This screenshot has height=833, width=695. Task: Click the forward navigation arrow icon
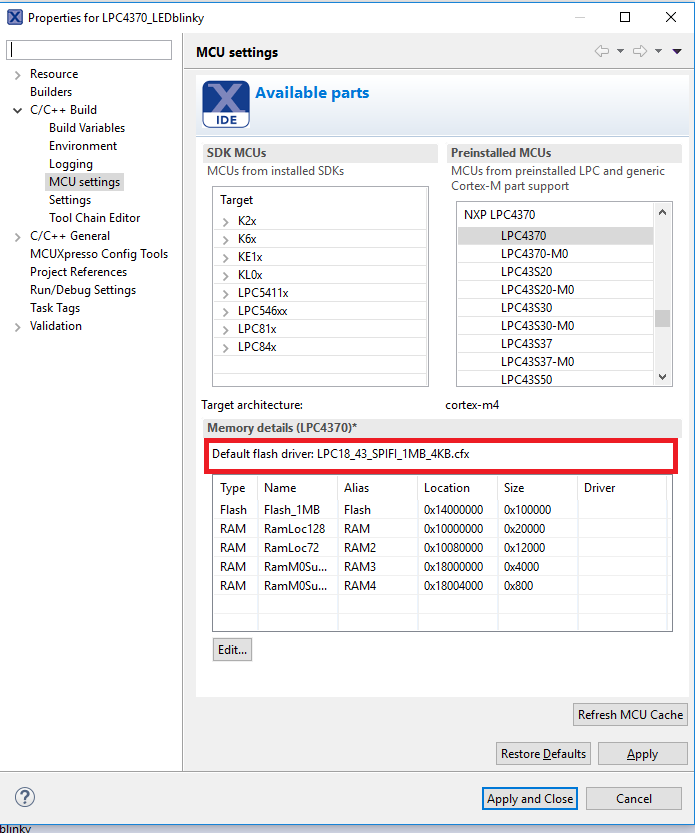(640, 52)
